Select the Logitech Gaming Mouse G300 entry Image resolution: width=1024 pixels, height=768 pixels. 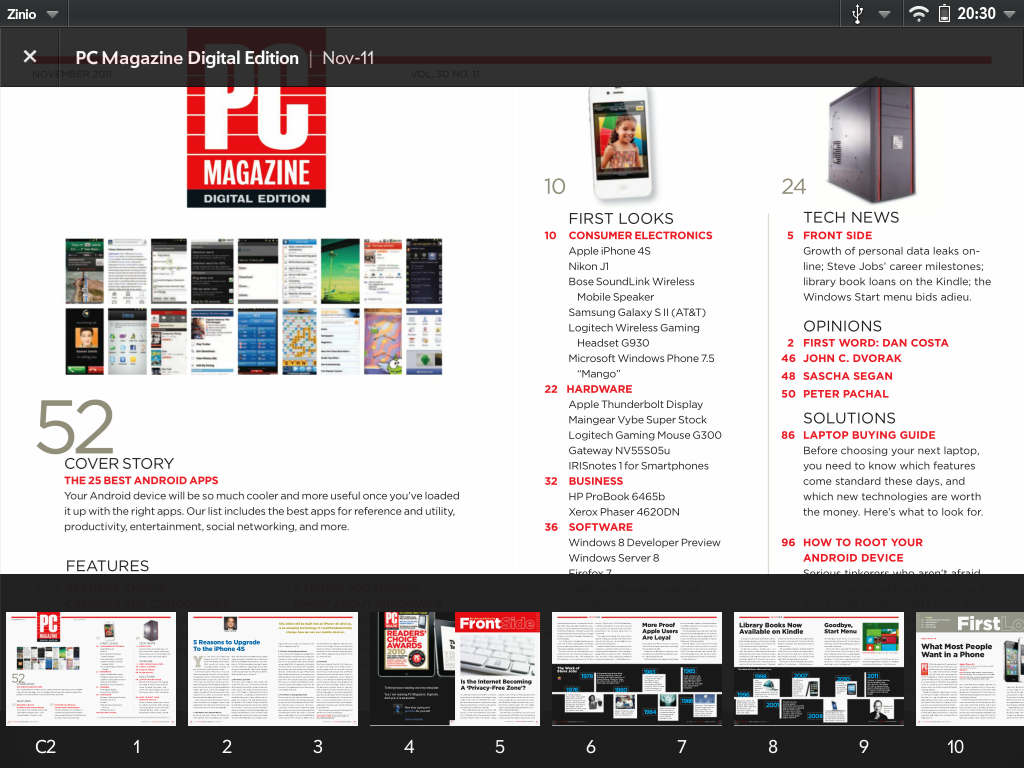click(x=645, y=435)
